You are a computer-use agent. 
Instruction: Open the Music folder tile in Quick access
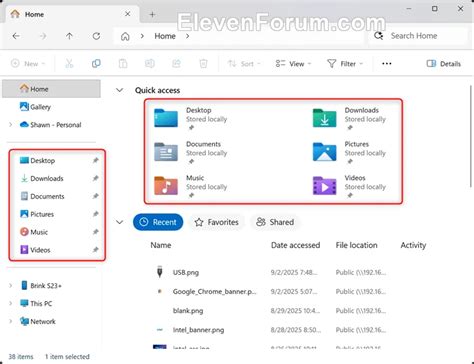click(191, 186)
